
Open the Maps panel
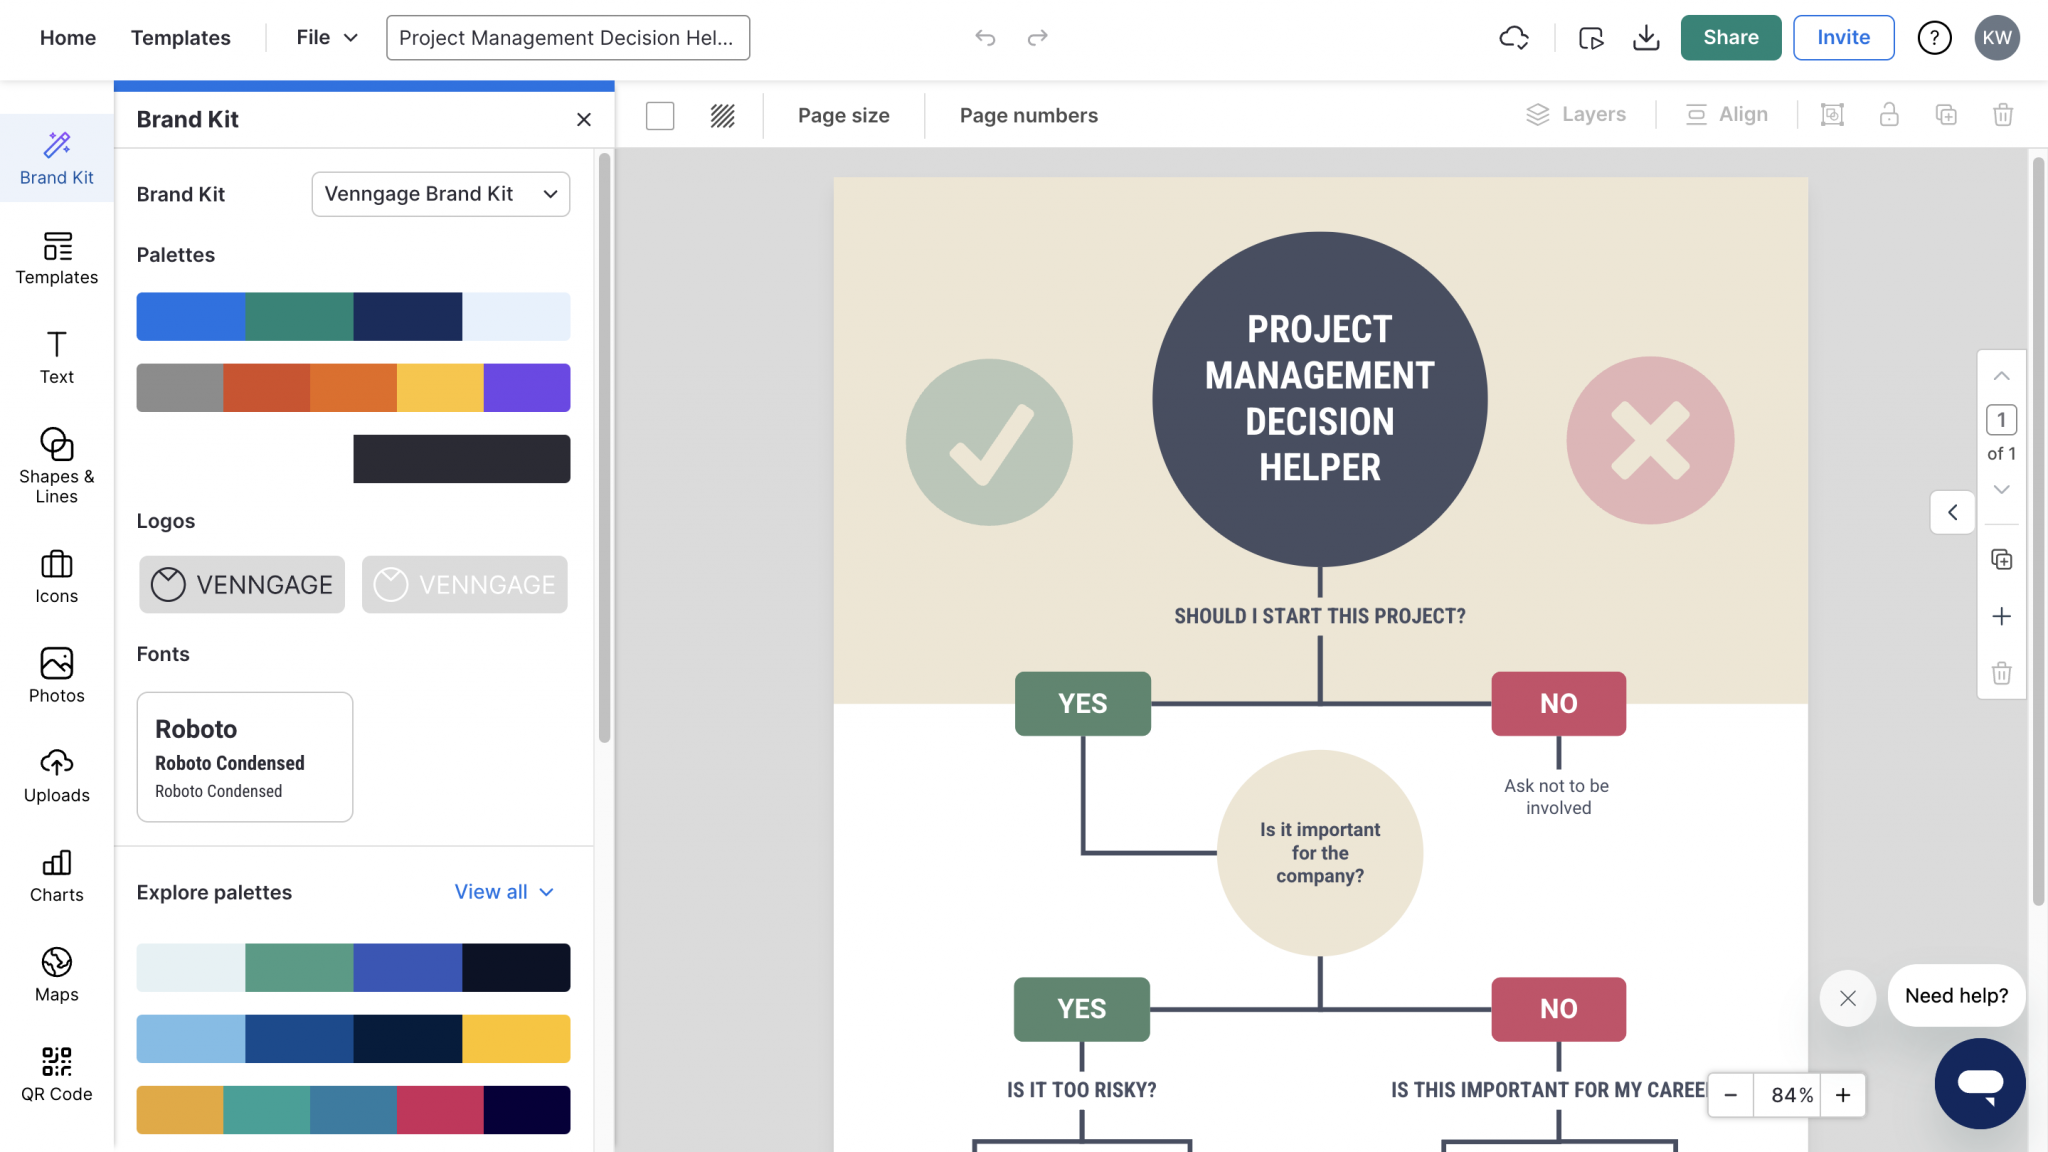point(56,973)
